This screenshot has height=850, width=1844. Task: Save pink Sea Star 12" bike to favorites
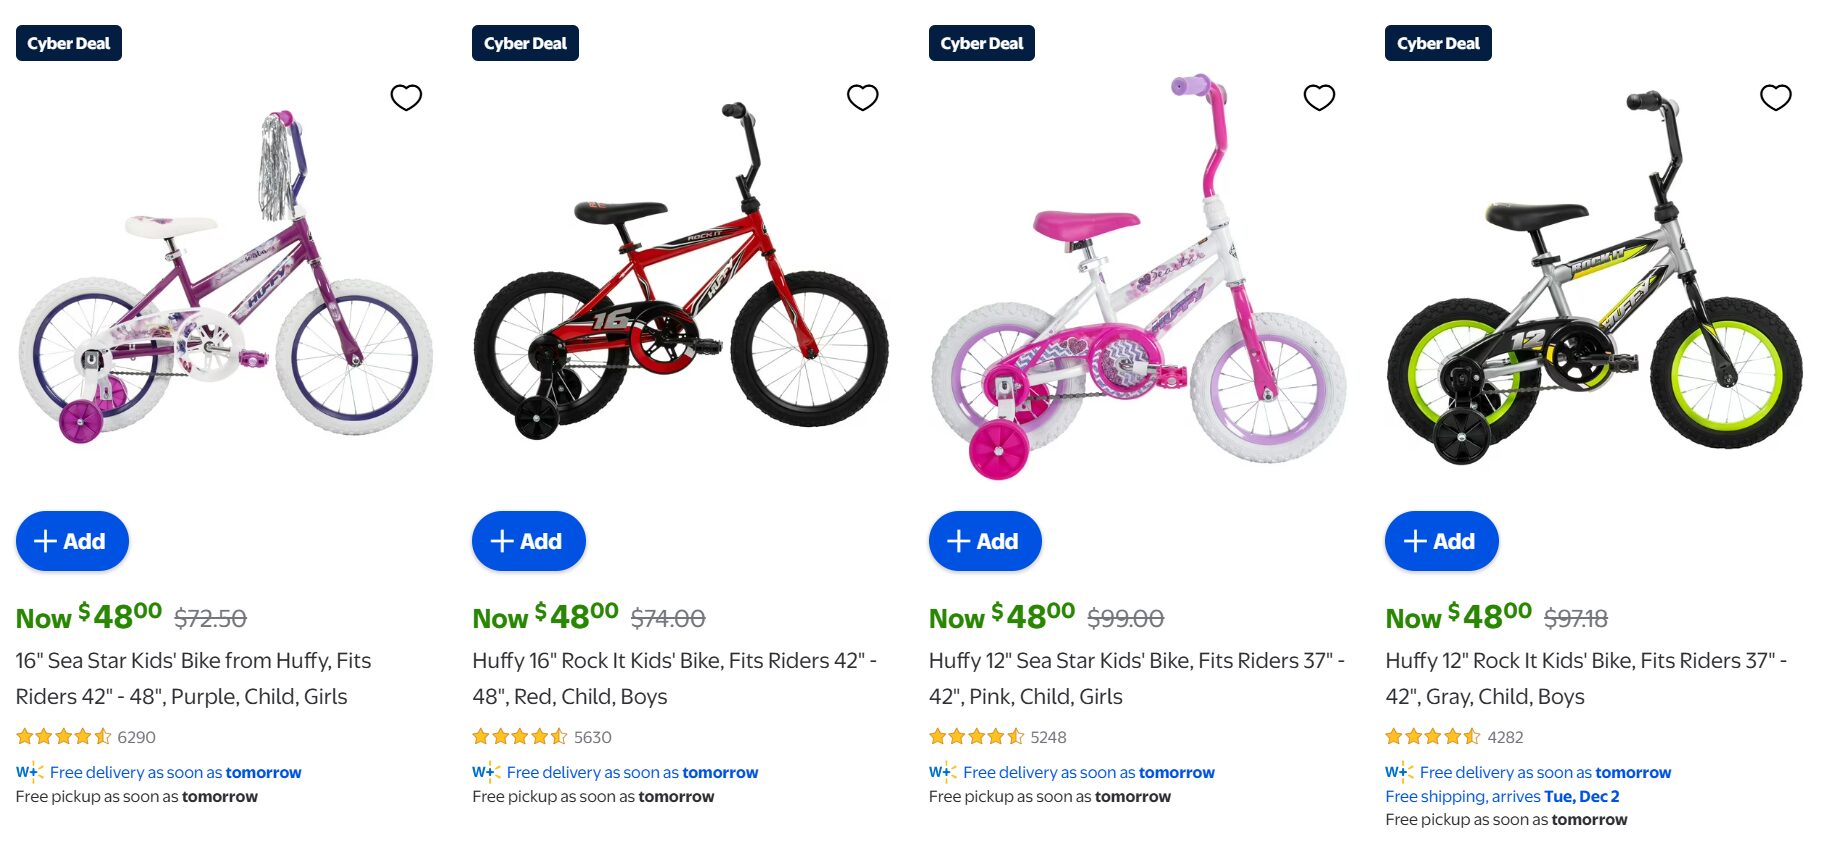[1319, 97]
